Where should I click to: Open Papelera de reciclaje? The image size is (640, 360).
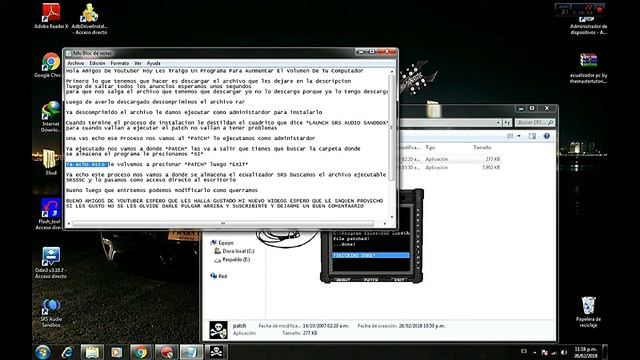click(588, 312)
